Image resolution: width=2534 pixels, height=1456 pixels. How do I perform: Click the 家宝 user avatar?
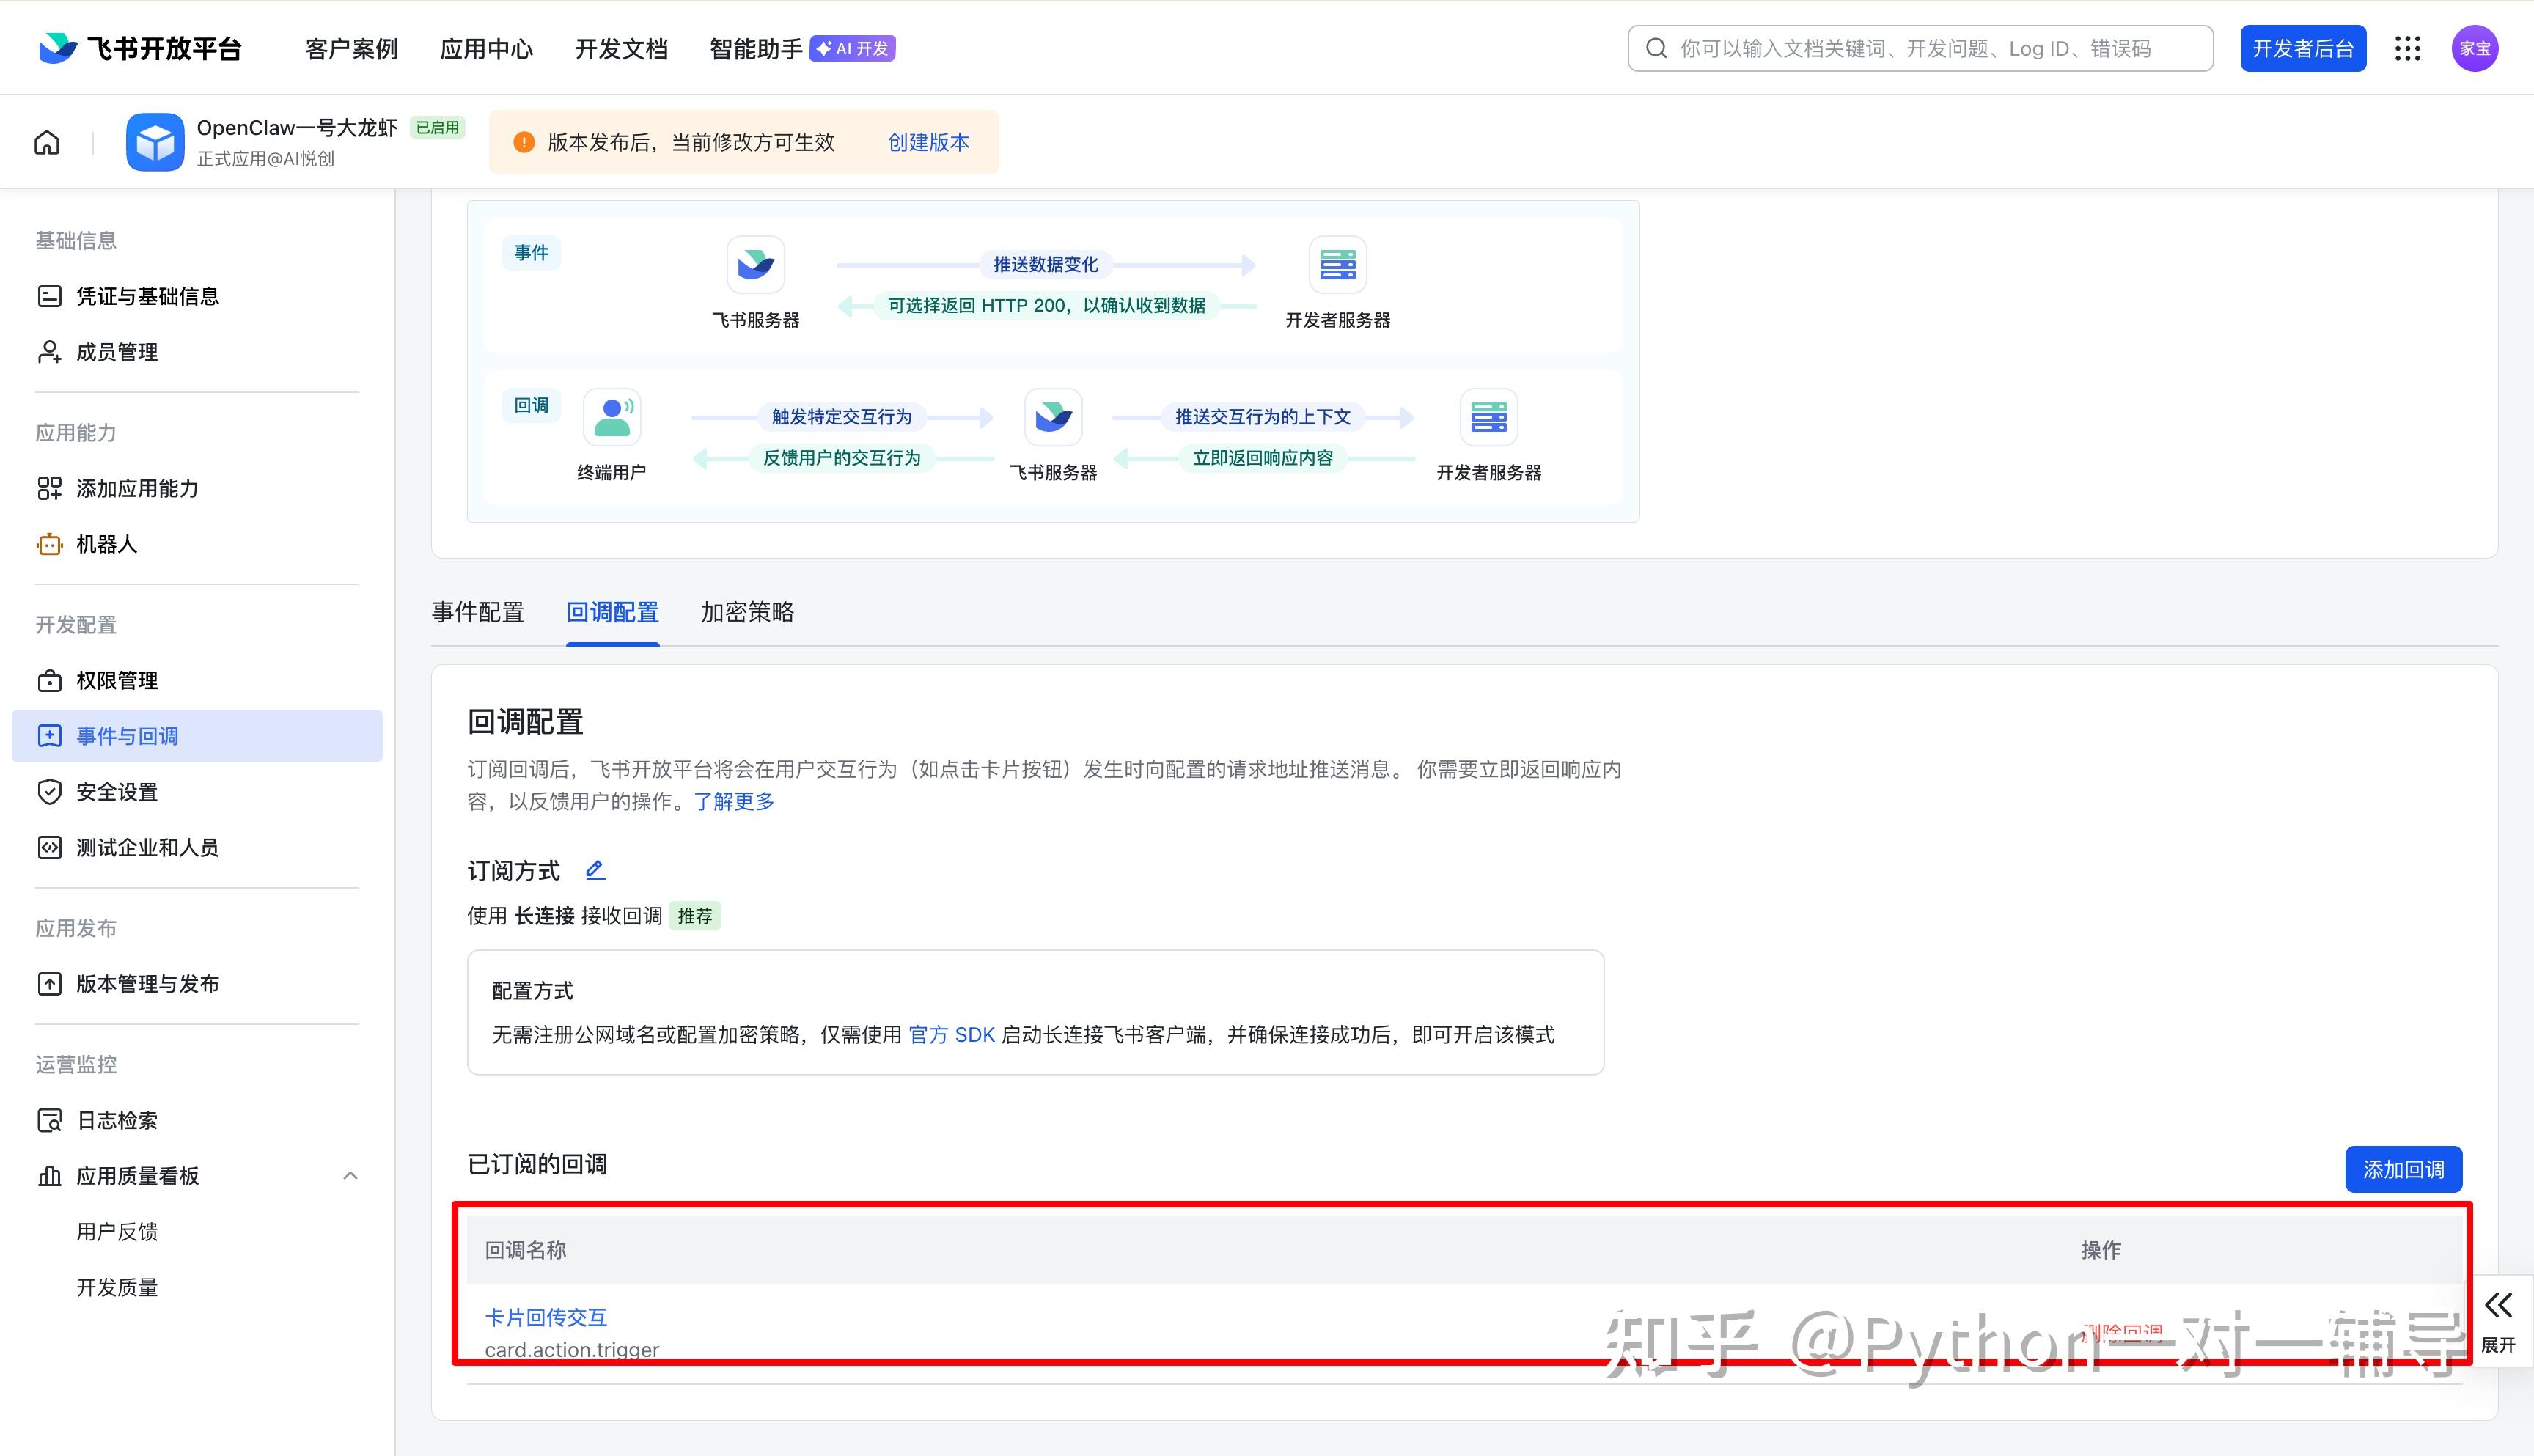pos(2475,48)
